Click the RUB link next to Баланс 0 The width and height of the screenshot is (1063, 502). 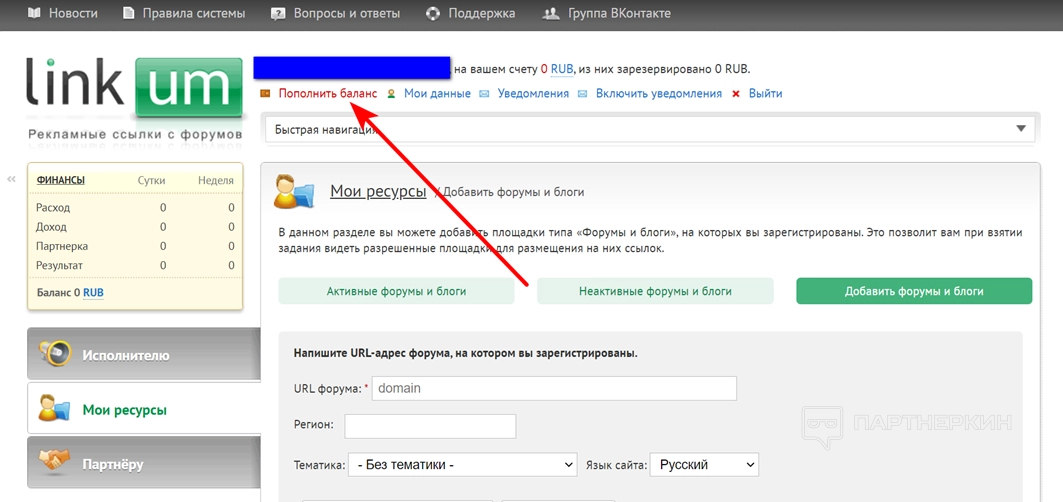94,293
